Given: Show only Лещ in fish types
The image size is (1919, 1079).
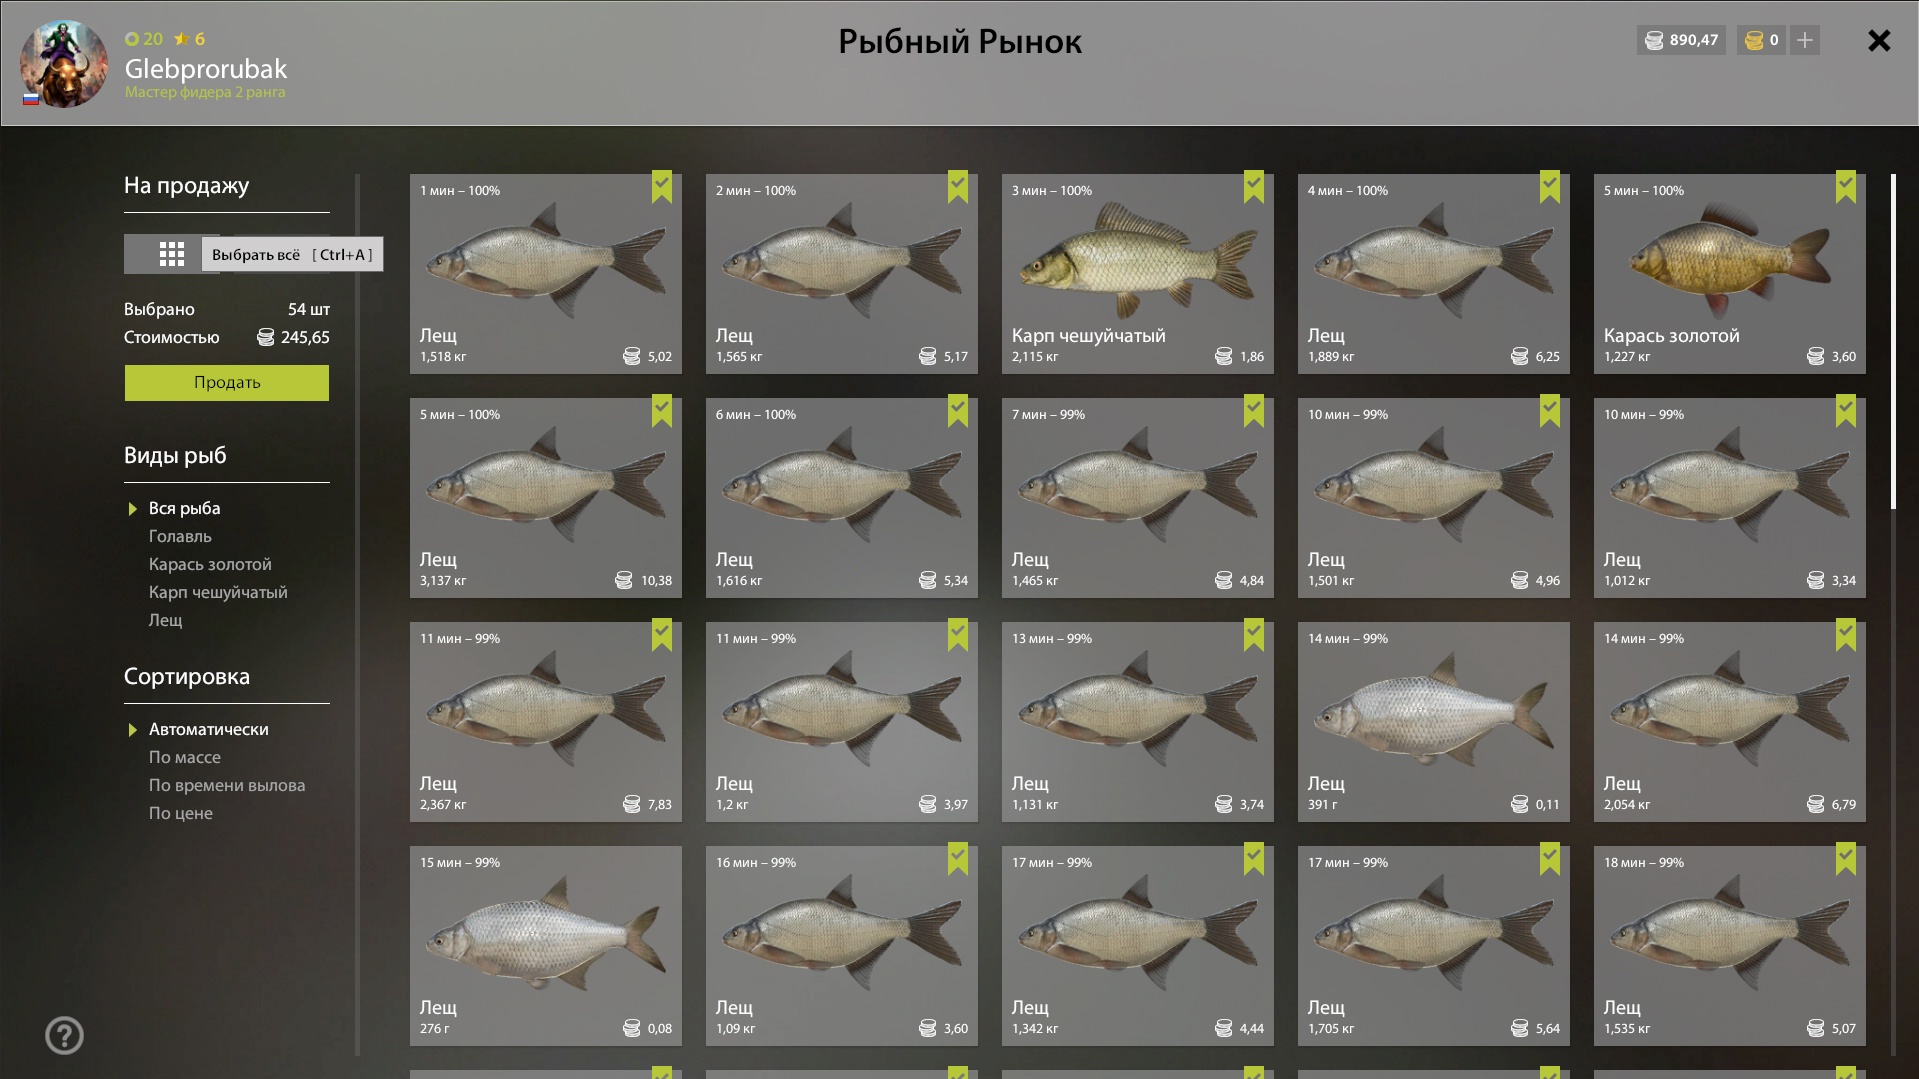Looking at the screenshot, I should click(166, 620).
